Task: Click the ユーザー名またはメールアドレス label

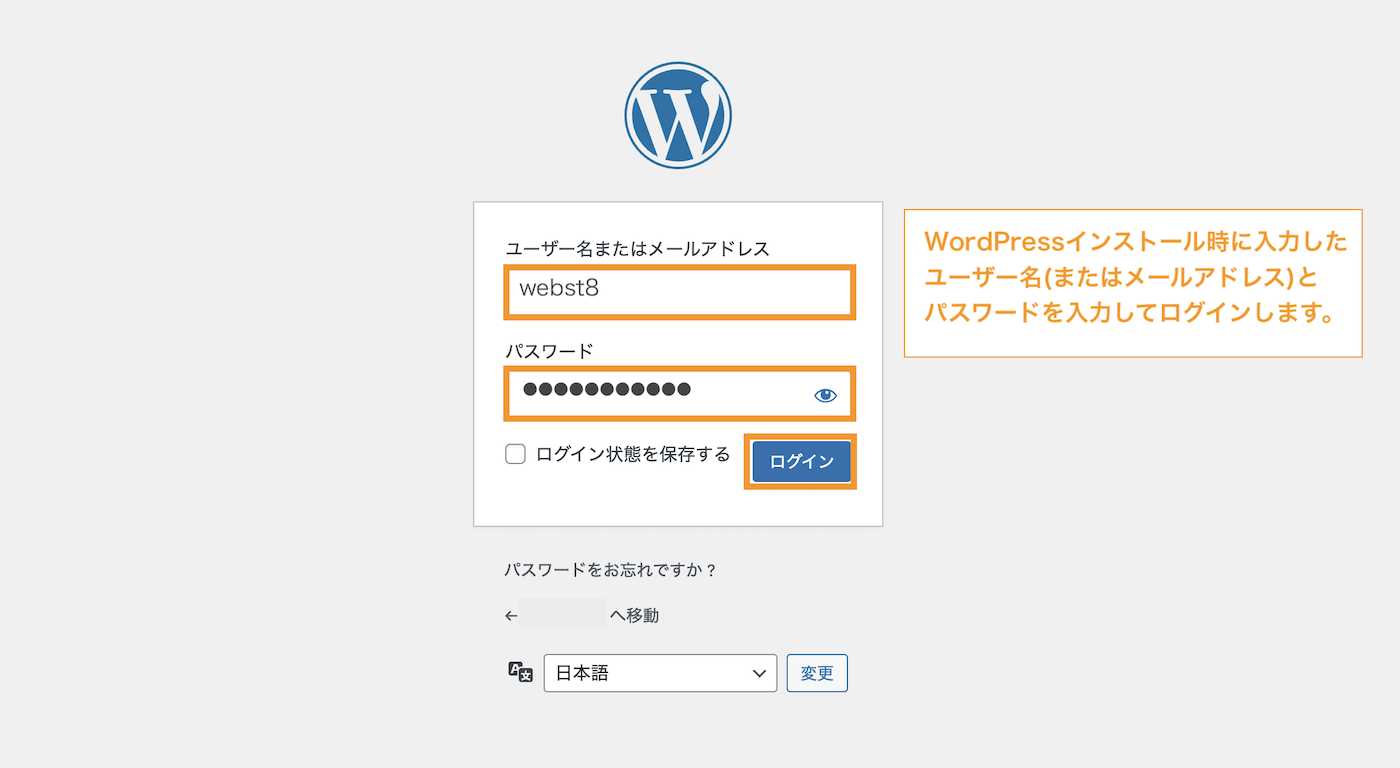Action: click(637, 249)
